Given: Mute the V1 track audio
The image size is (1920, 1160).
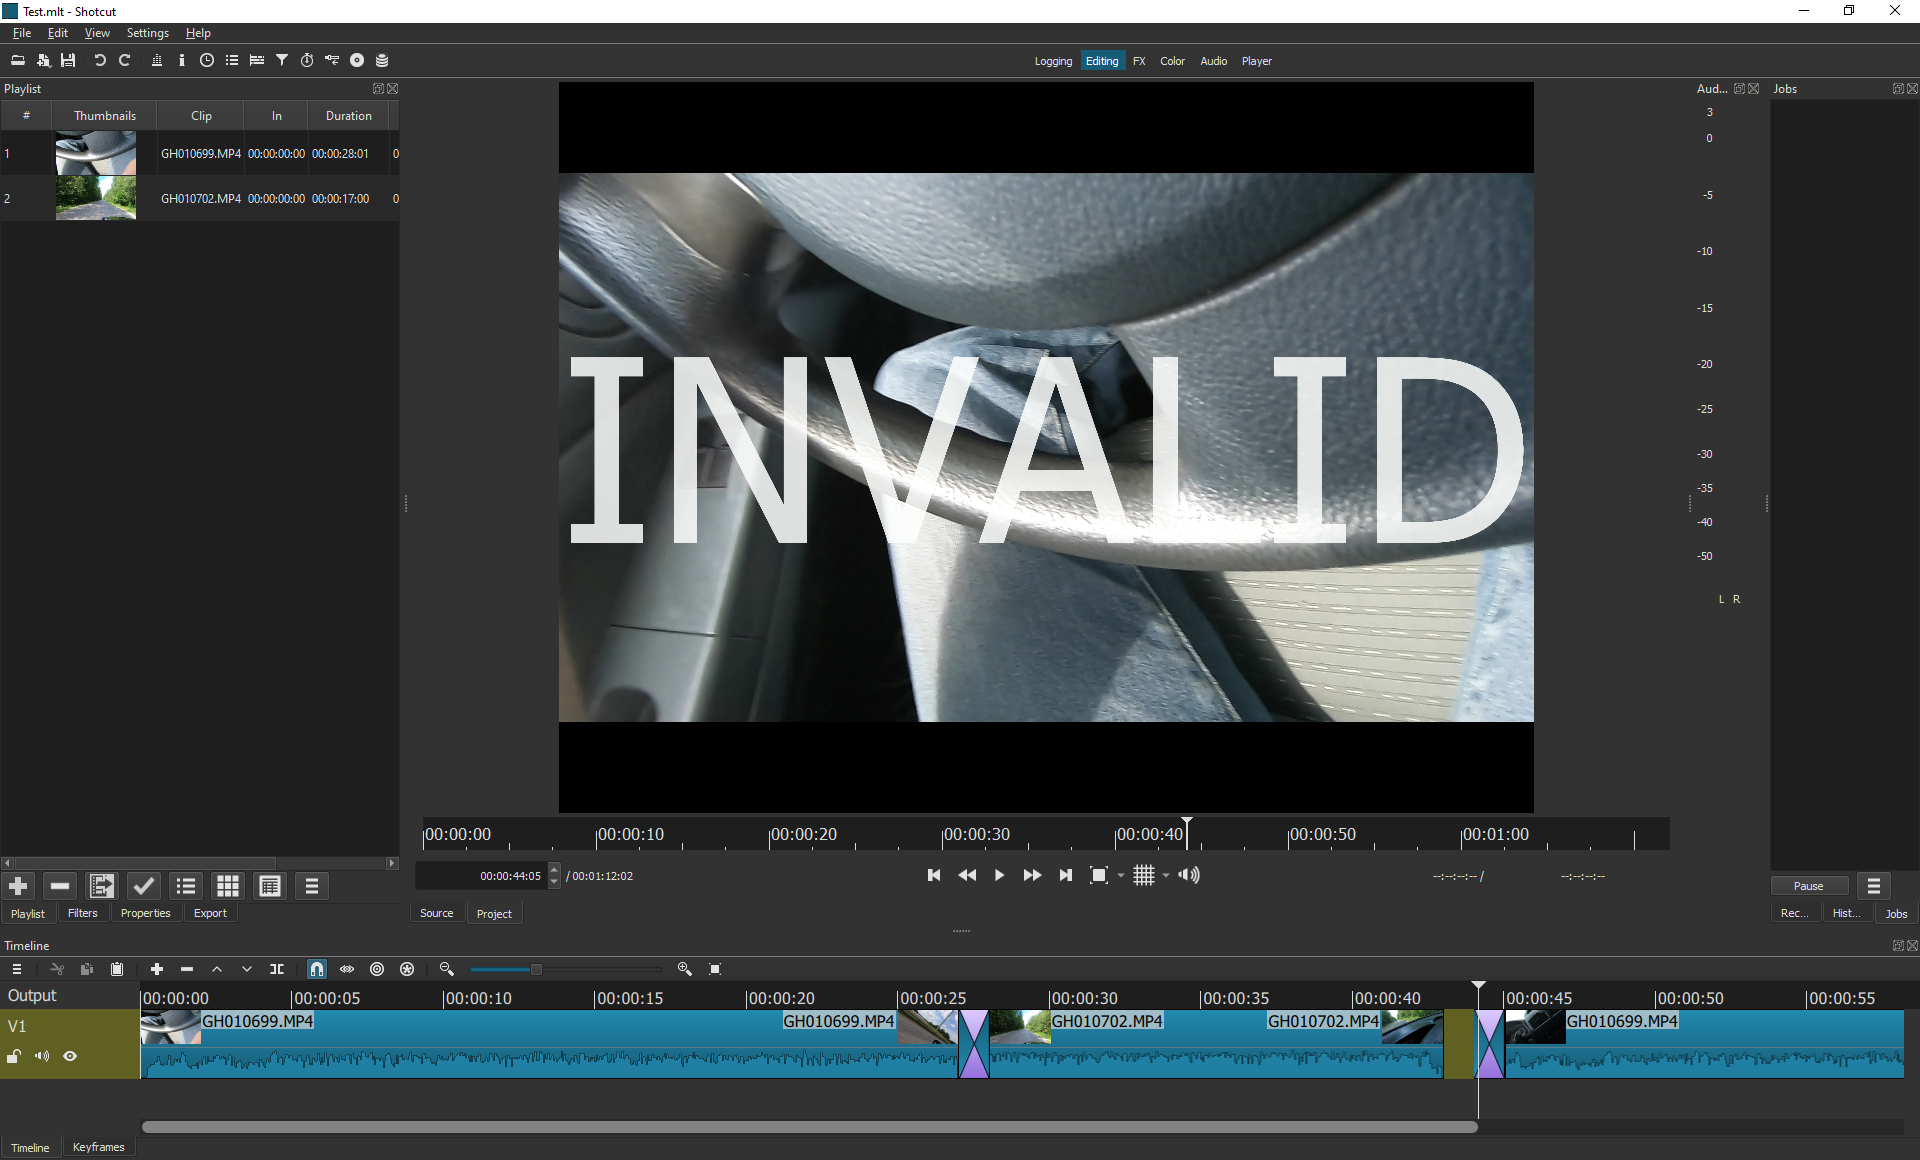Looking at the screenshot, I should point(42,1056).
